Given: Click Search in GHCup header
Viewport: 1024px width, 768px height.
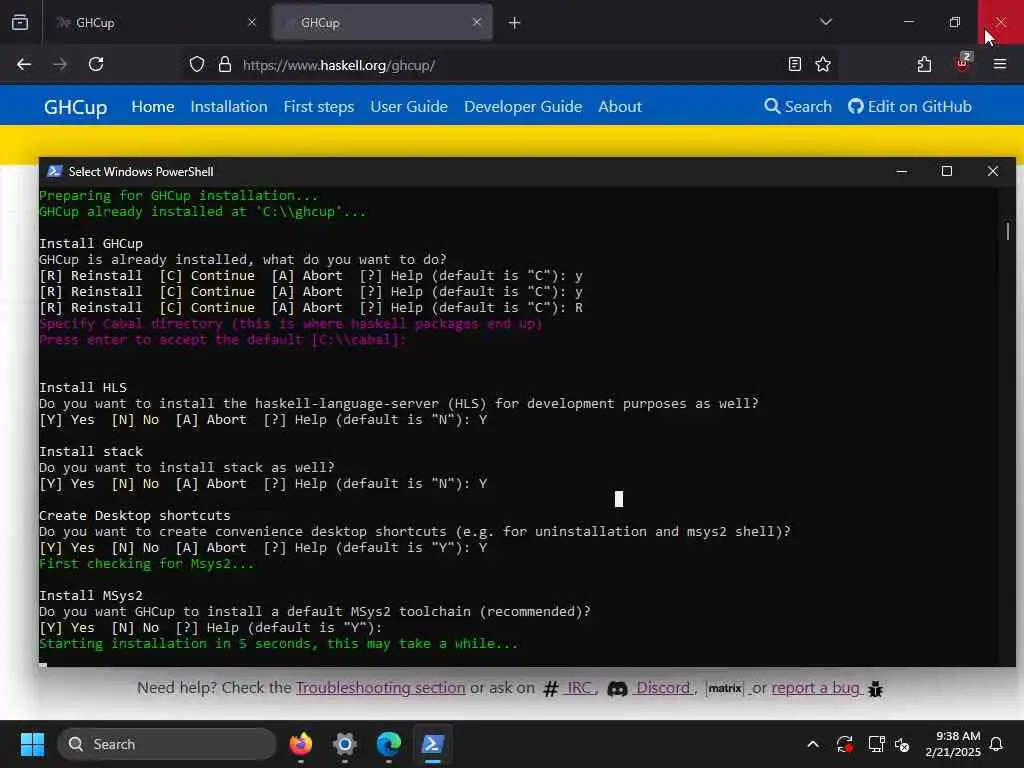Looking at the screenshot, I should [798, 106].
